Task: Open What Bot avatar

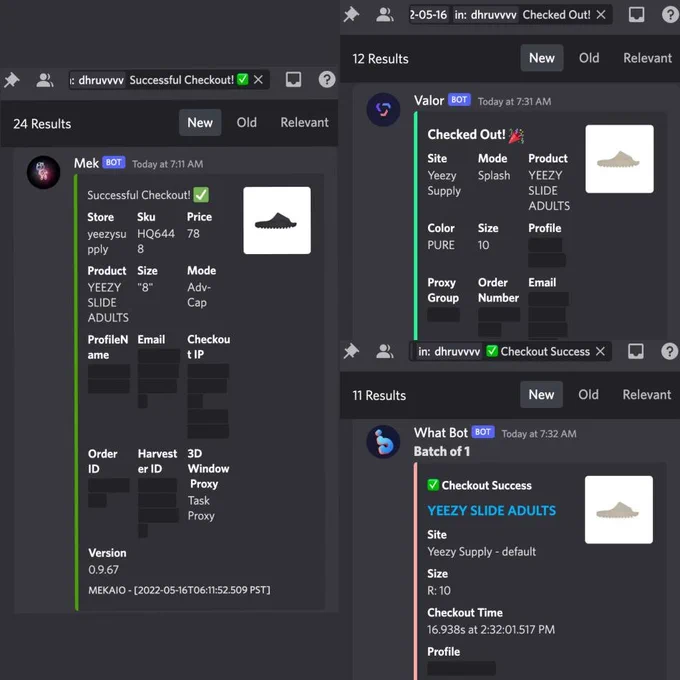Action: (x=383, y=441)
